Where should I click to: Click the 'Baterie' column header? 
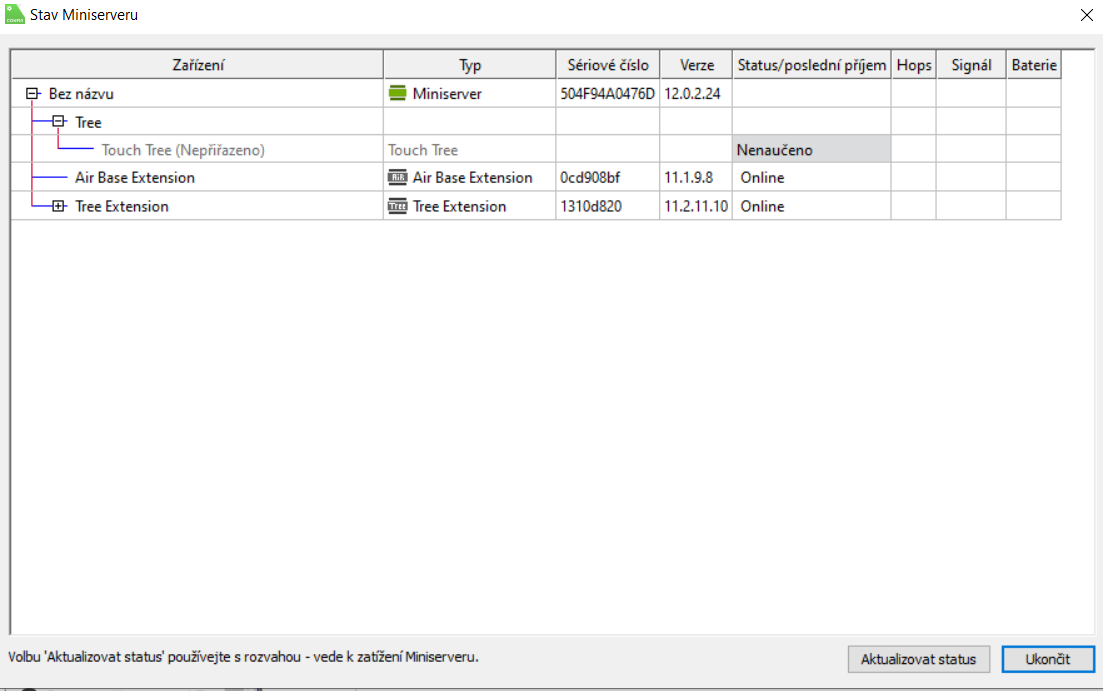tap(1033, 65)
